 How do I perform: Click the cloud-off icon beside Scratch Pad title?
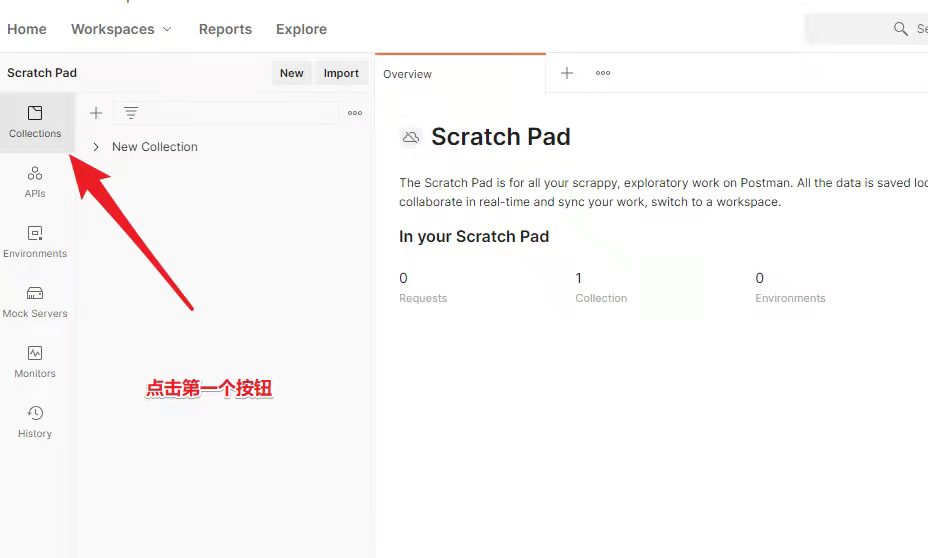pyautogui.click(x=411, y=137)
